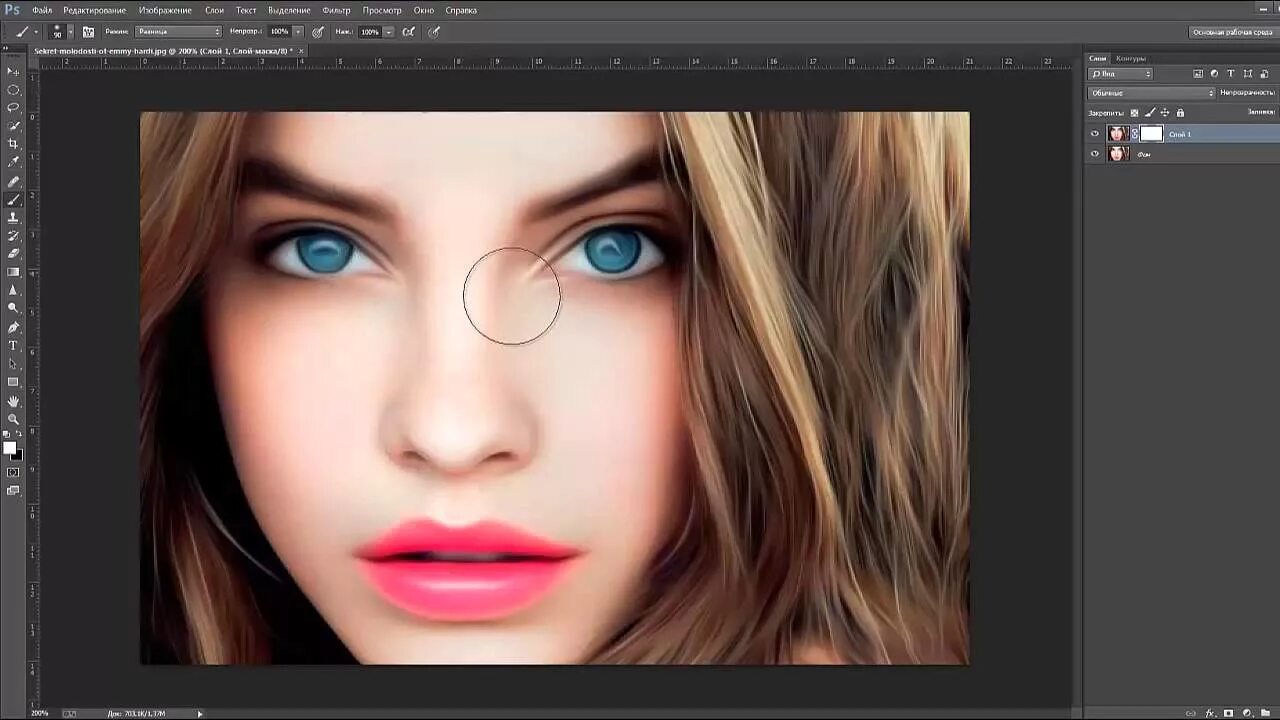Select the Rectangle shape tool
The height and width of the screenshot is (720, 1280).
pos(13,382)
